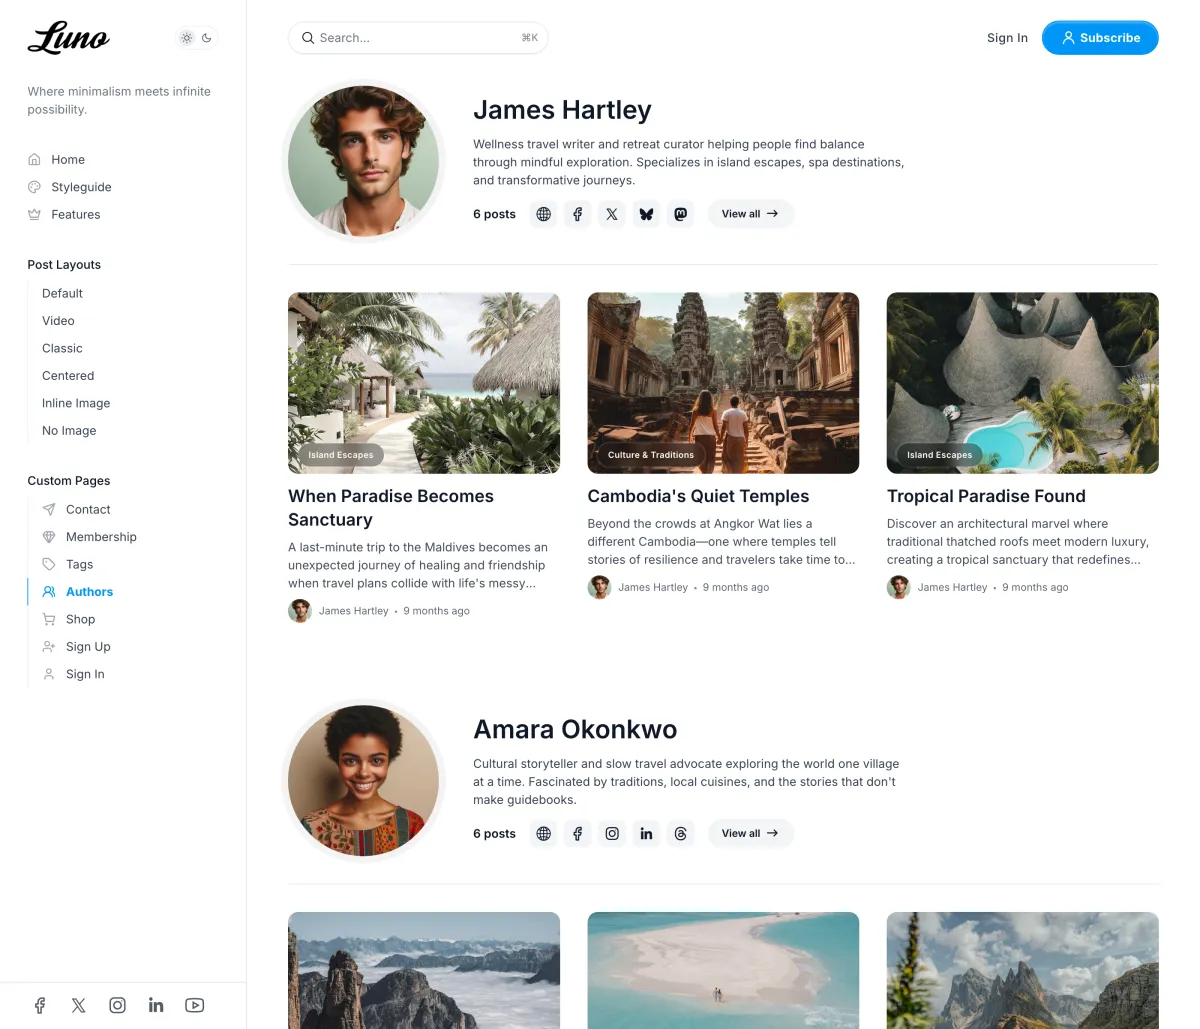
Task: Open Amara Okonkwo's Facebook icon
Action: pos(578,834)
